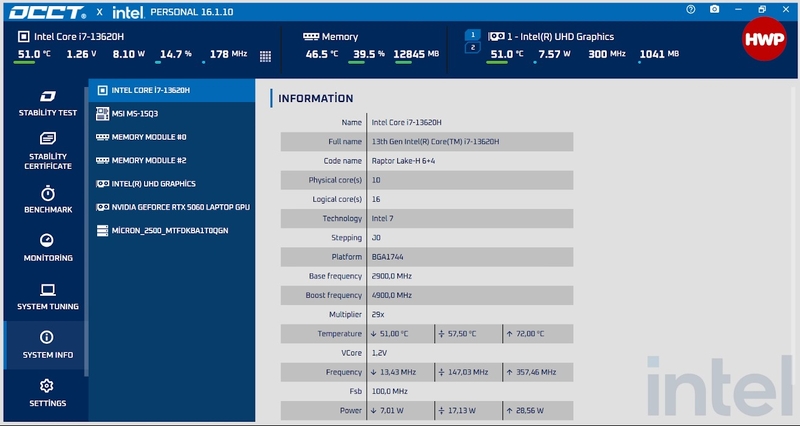The image size is (800, 426).
Task: Click the help question mark icon
Action: [x=690, y=9]
